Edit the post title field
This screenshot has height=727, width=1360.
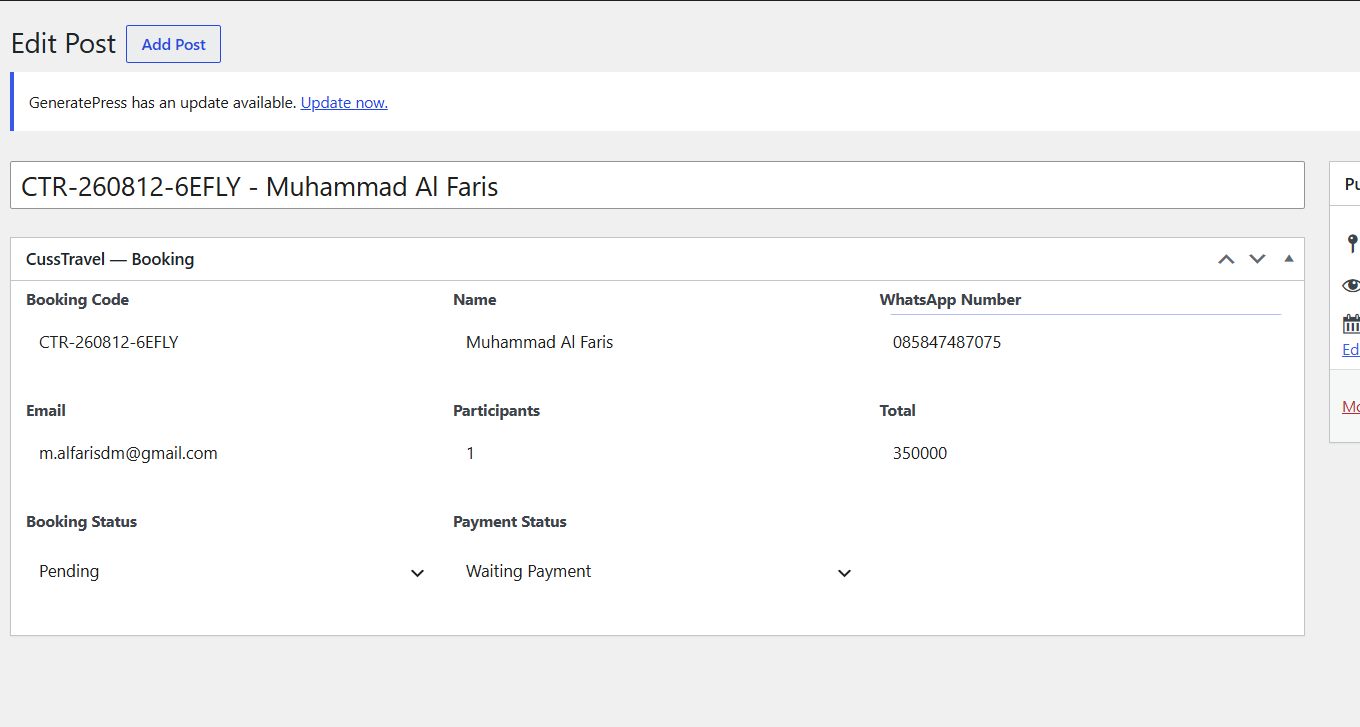pos(657,185)
